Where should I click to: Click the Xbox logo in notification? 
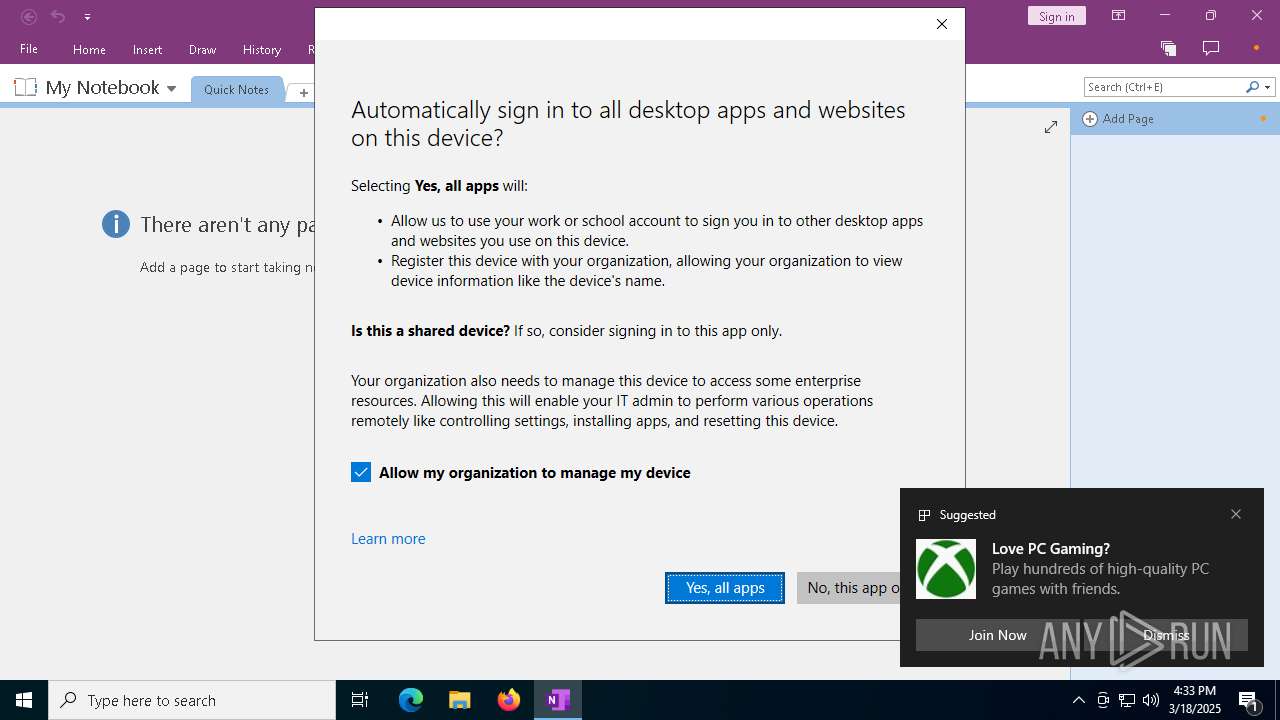coord(946,569)
